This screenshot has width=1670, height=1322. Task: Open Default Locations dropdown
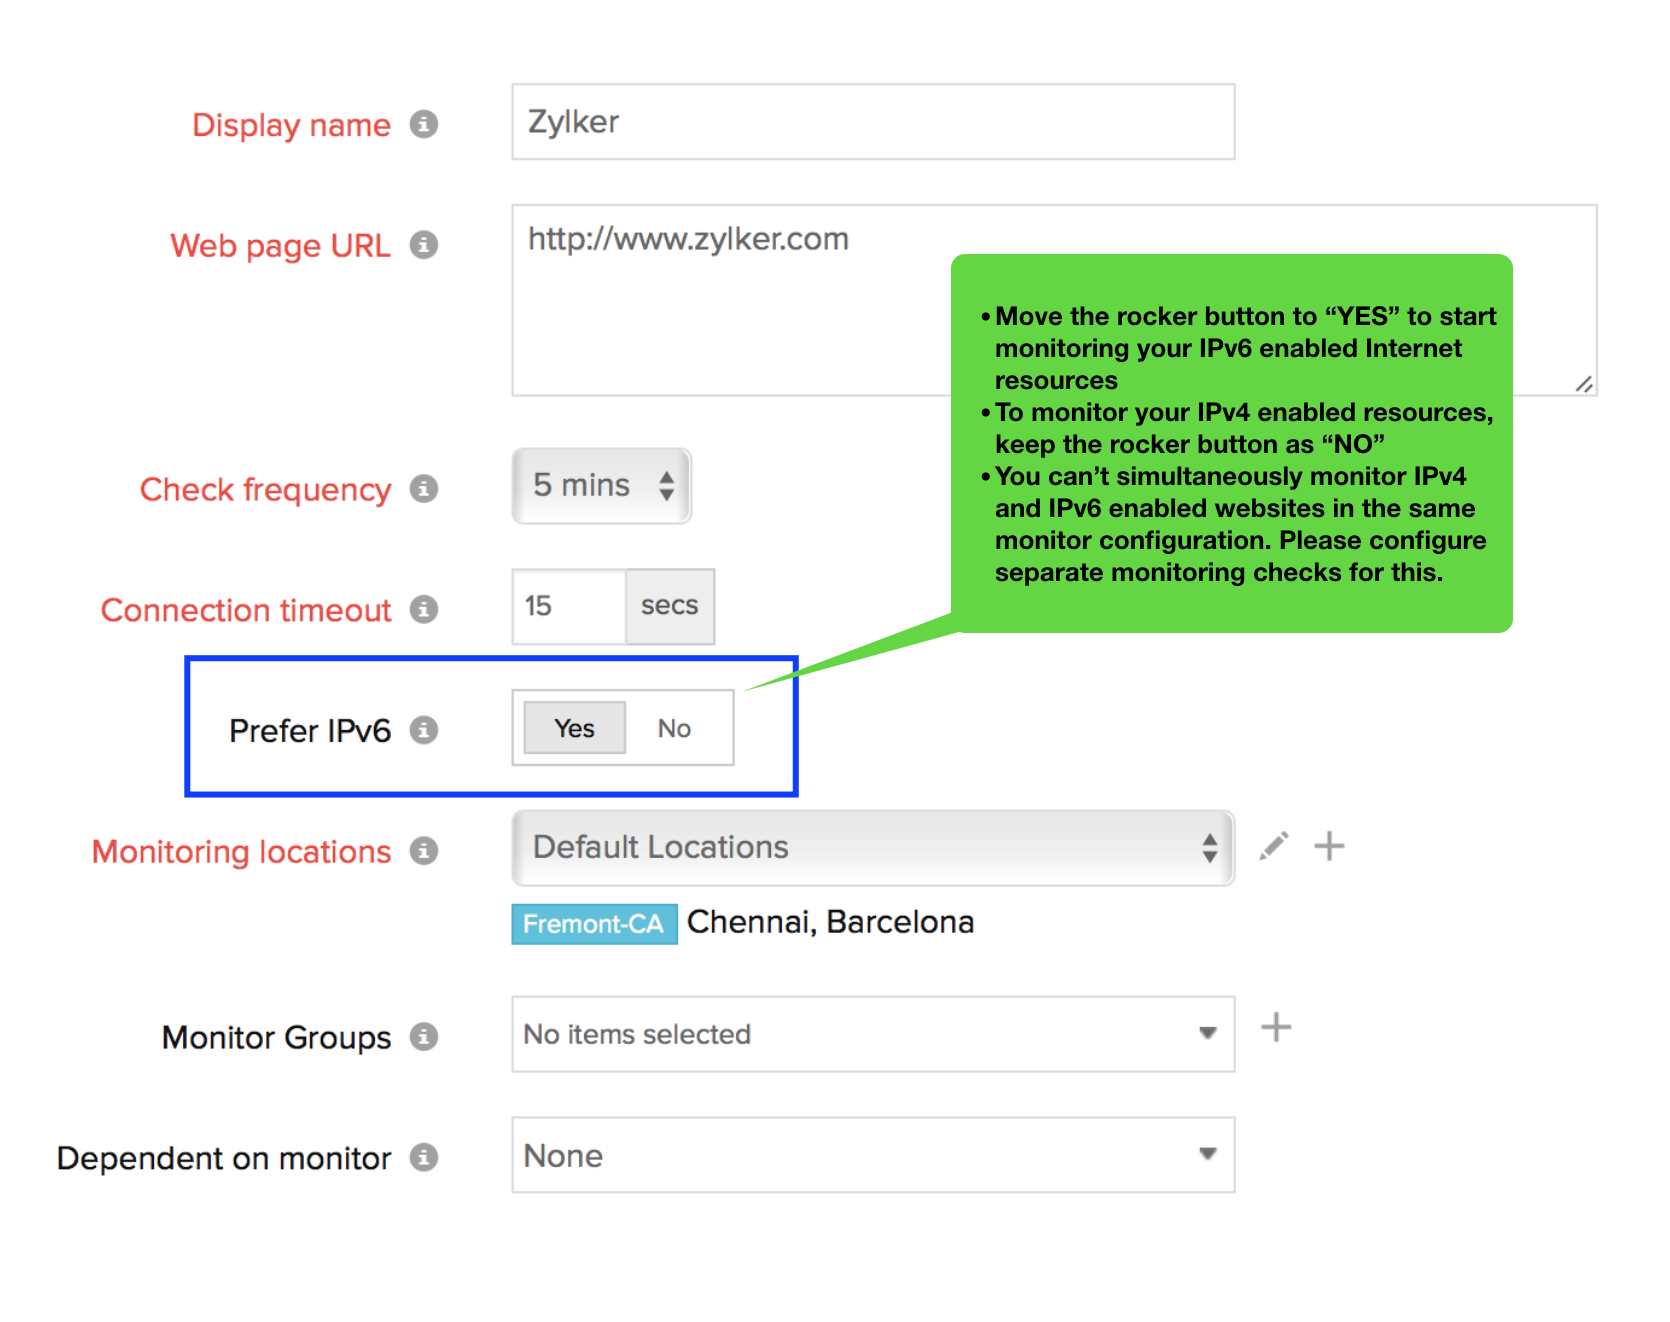(873, 848)
